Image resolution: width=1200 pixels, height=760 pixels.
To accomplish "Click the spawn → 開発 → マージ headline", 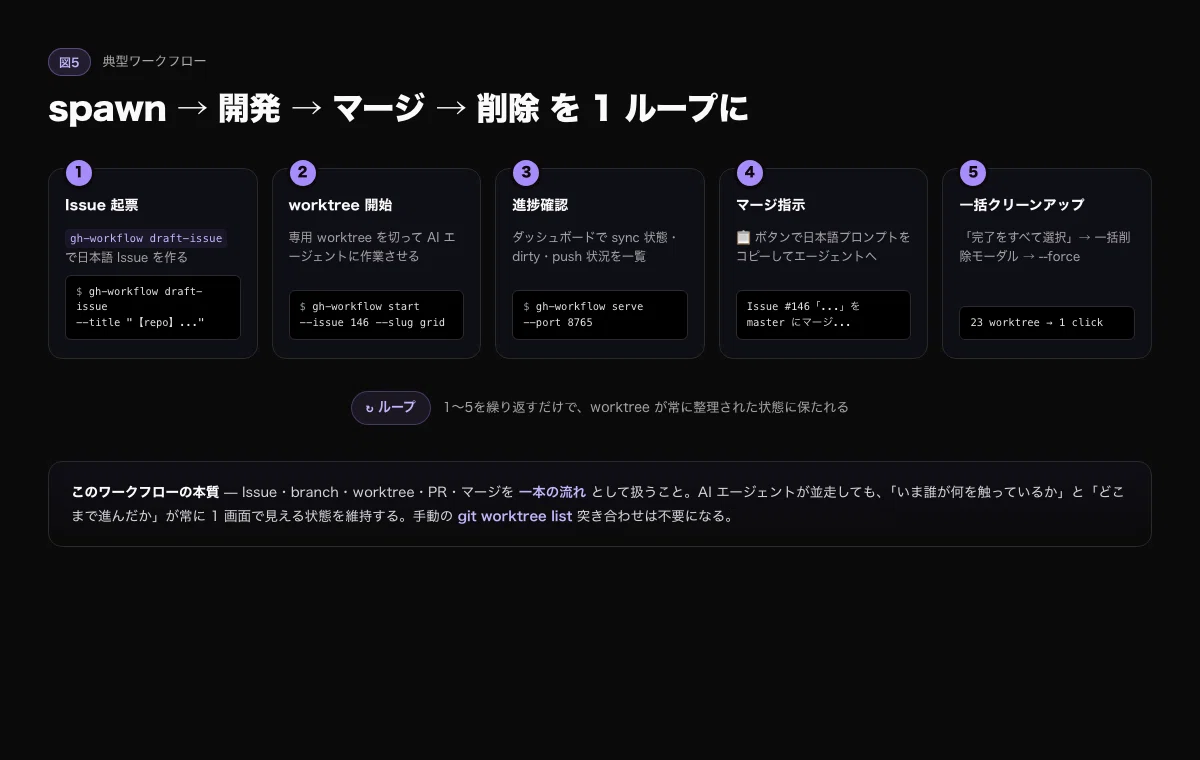I will coord(398,108).
